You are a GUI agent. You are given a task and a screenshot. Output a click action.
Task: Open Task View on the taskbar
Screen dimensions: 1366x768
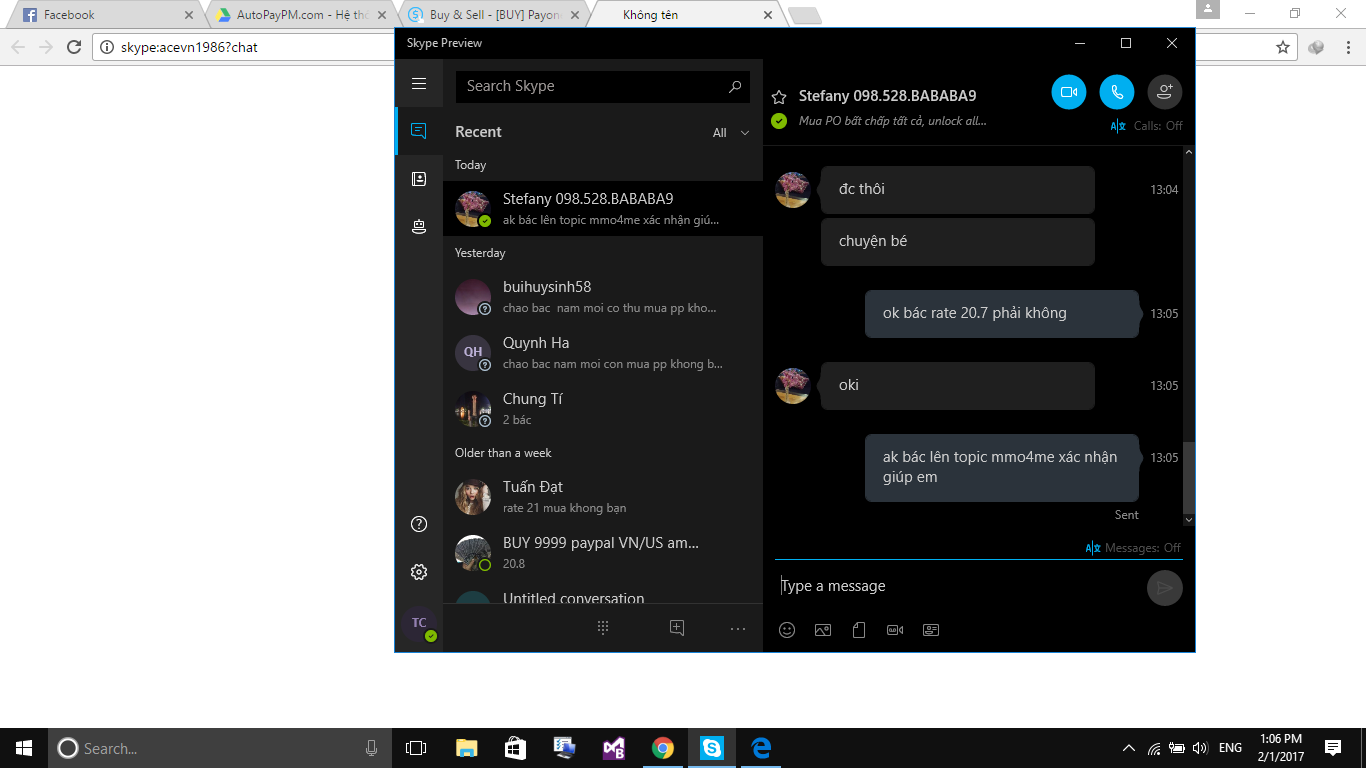coord(416,748)
